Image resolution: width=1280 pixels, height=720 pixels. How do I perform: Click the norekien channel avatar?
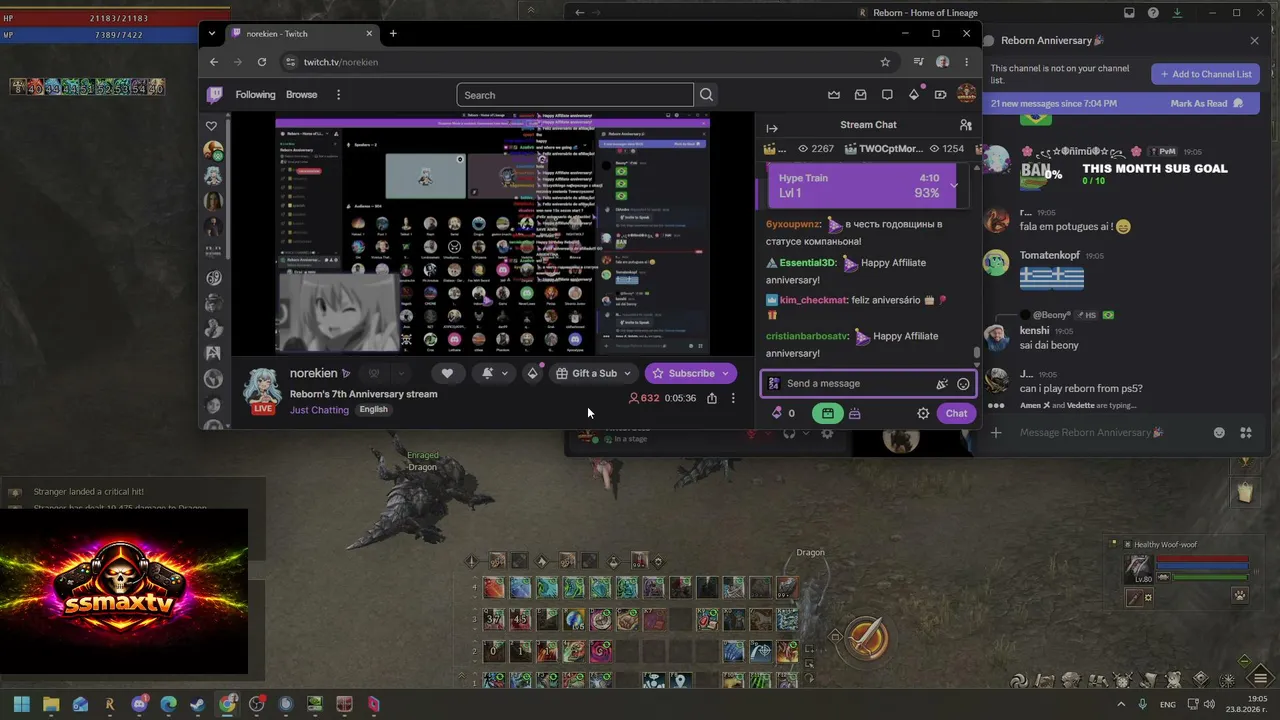pyautogui.click(x=262, y=389)
